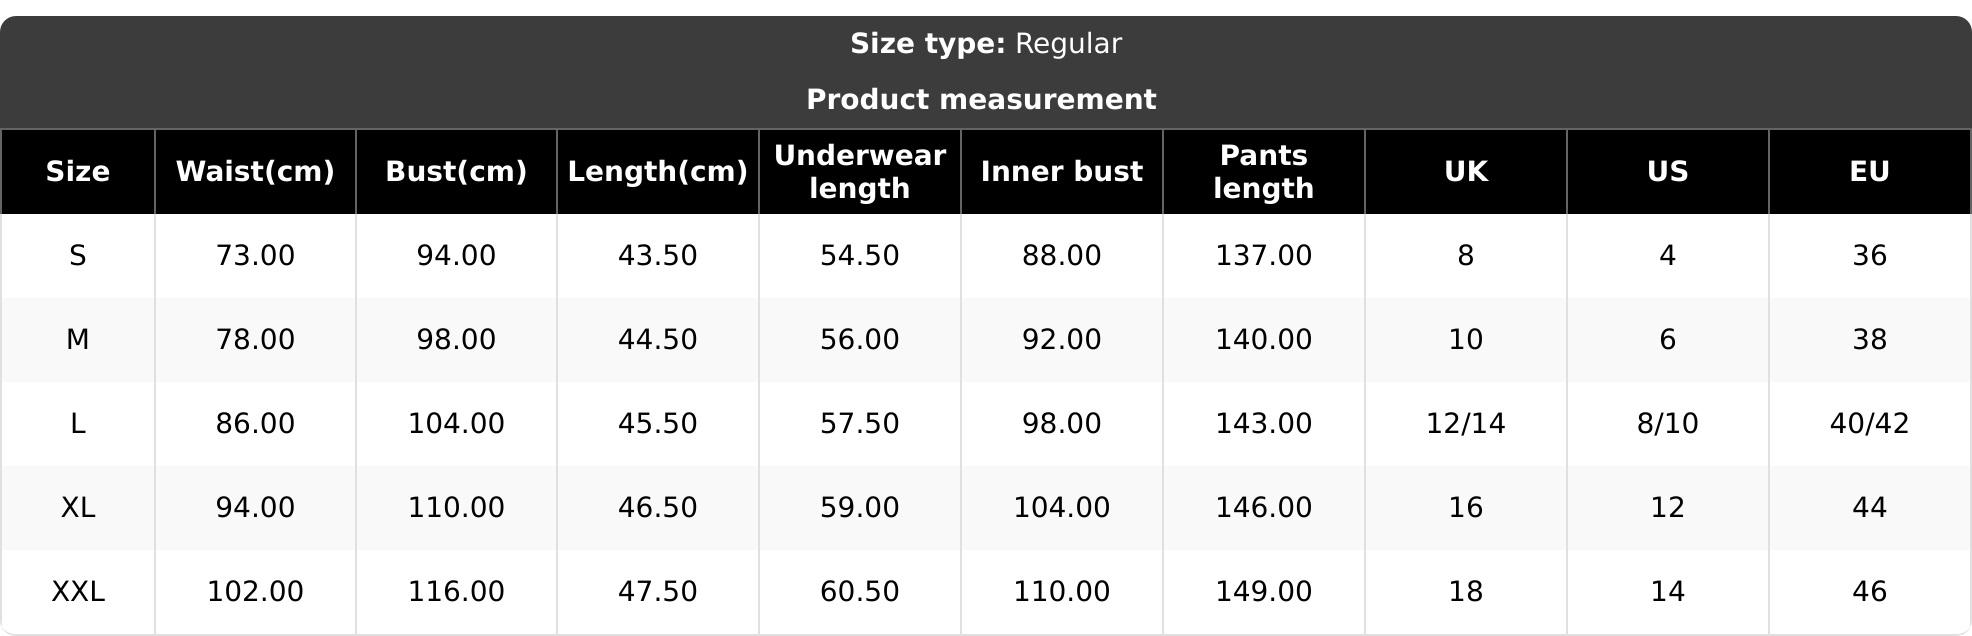Select the XXL size row label
Viewport: 1972px width, 636px height.
pos(78,592)
